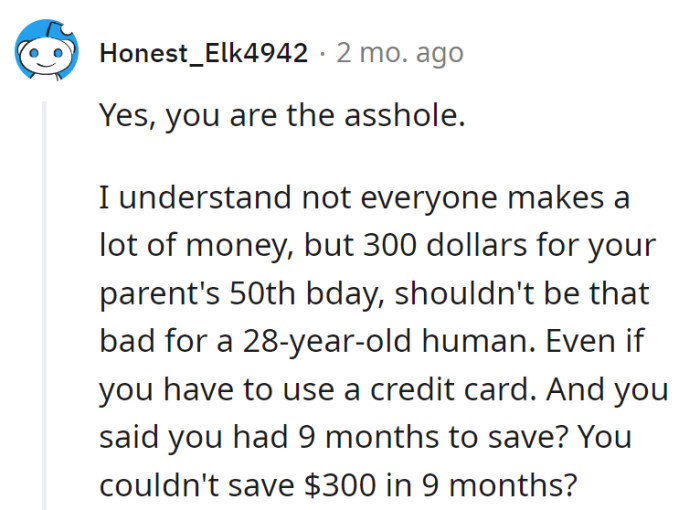This screenshot has height=510, width=700.
Task: Click the '300 dollars' text in the comment
Action: [x=445, y=245]
